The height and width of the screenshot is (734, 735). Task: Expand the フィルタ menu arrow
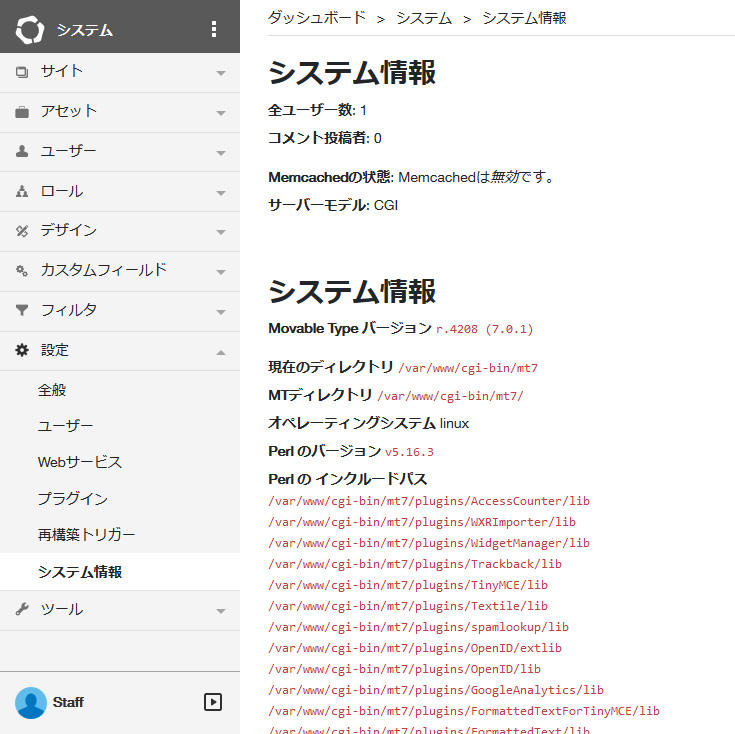(x=221, y=312)
